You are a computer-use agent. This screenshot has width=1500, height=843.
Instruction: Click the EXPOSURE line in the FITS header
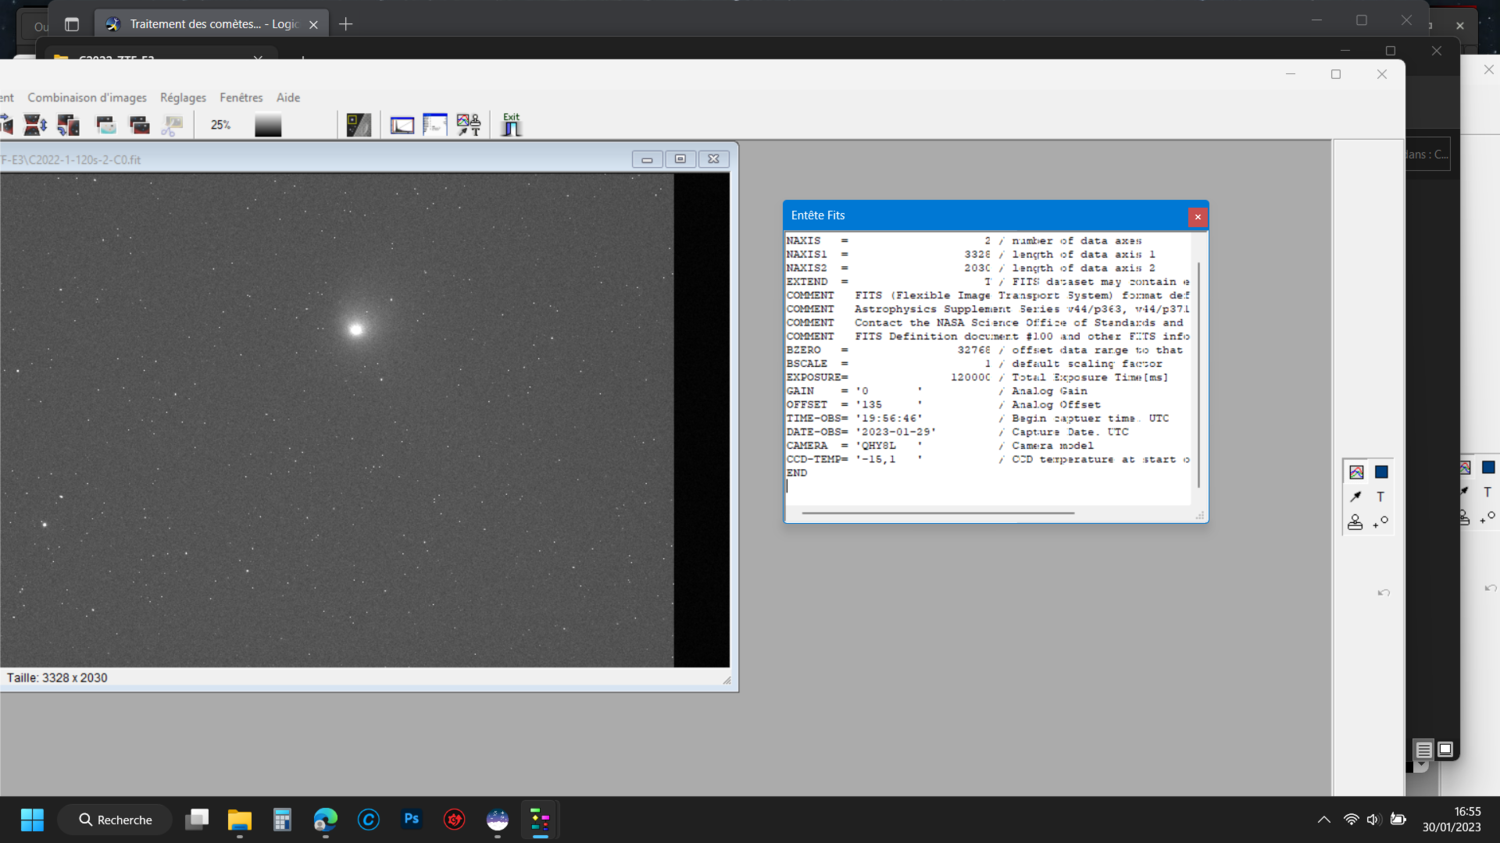pyautogui.click(x=977, y=378)
